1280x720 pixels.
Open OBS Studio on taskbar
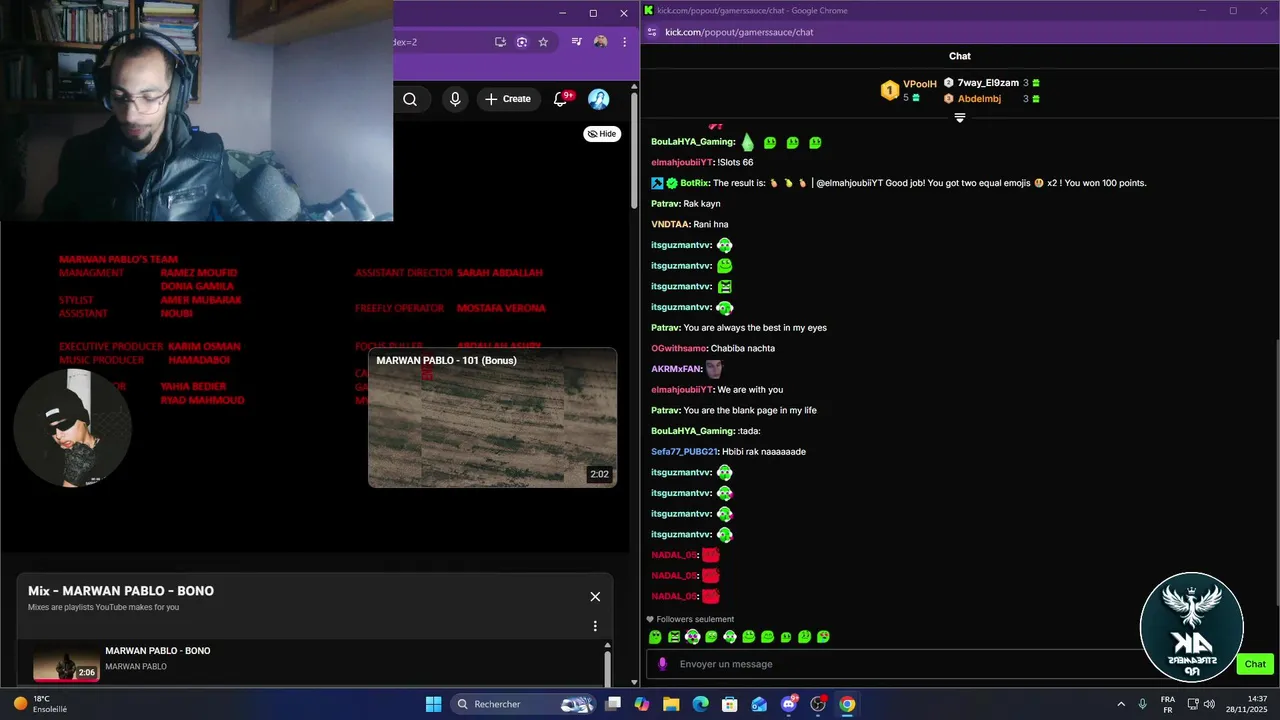click(x=818, y=704)
